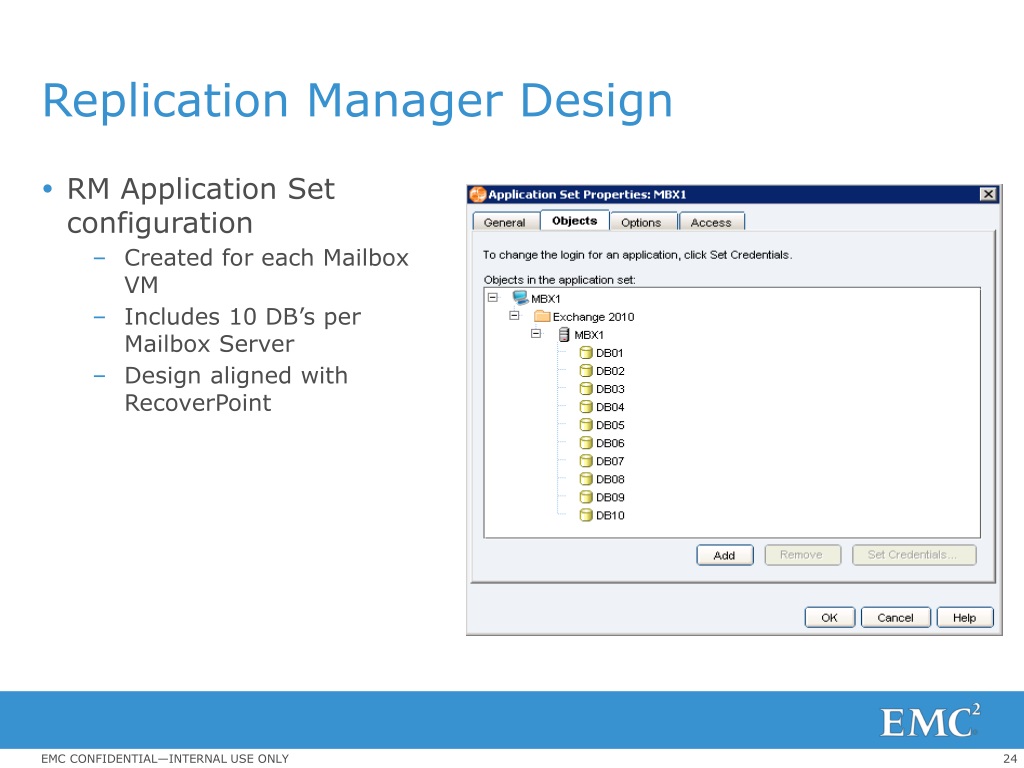Viewport: 1024px width, 768px height.
Task: Open the Objects tab
Action: pos(575,221)
